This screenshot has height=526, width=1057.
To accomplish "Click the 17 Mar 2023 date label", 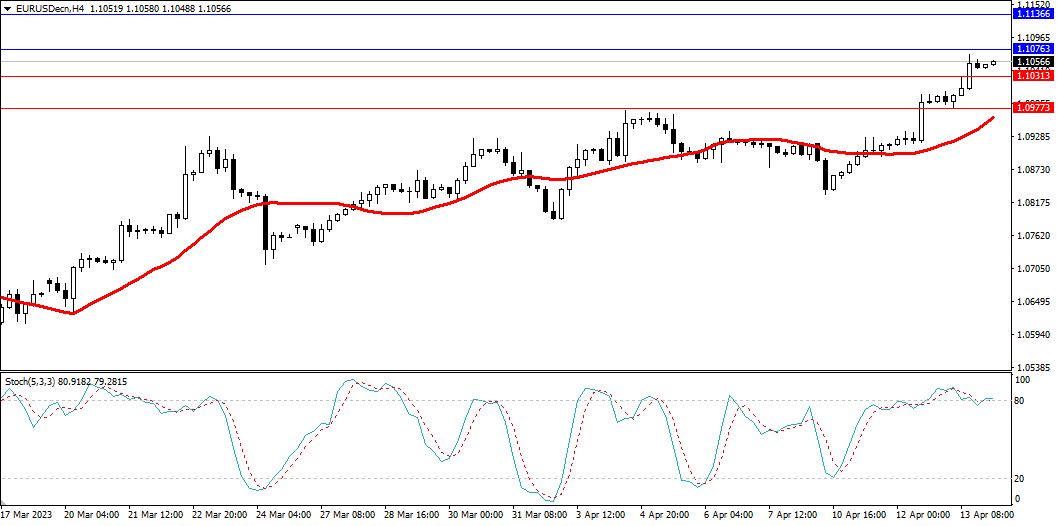I will pyautogui.click(x=26, y=515).
